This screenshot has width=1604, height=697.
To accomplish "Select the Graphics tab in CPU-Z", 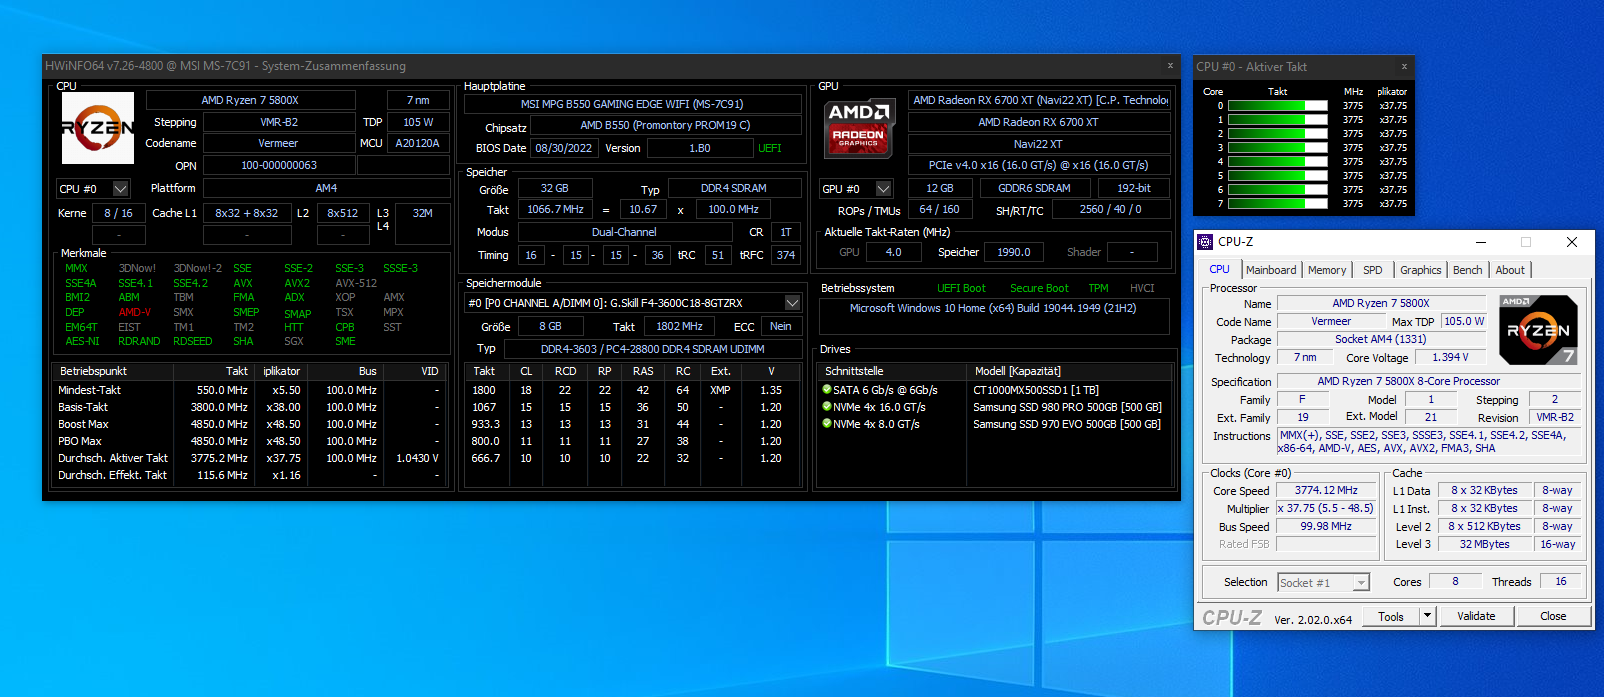I will pyautogui.click(x=1420, y=270).
